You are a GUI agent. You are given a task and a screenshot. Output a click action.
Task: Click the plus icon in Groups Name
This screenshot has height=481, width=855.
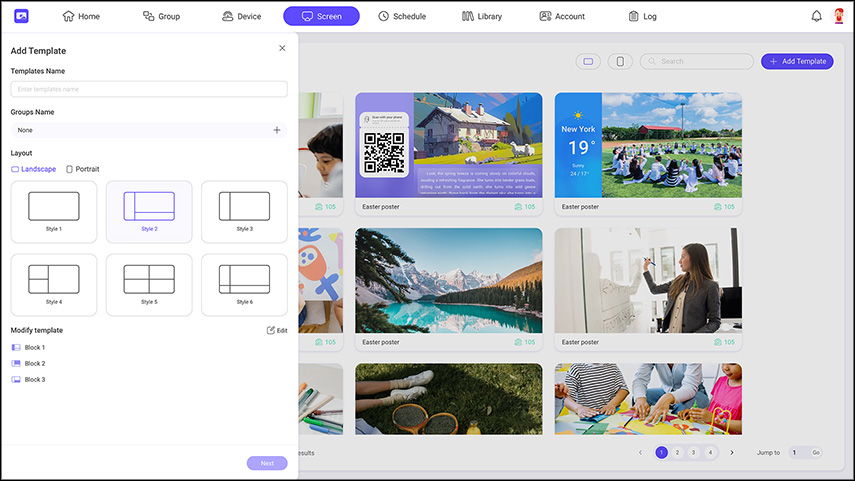[277, 130]
